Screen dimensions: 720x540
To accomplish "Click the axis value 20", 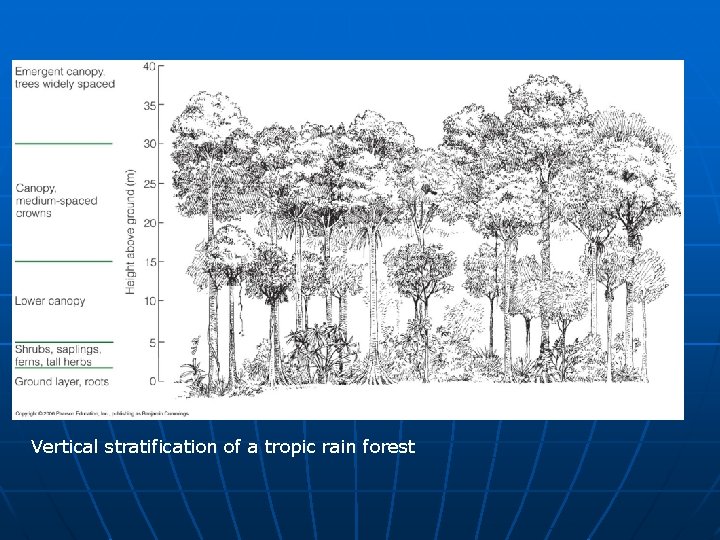I will (149, 223).
